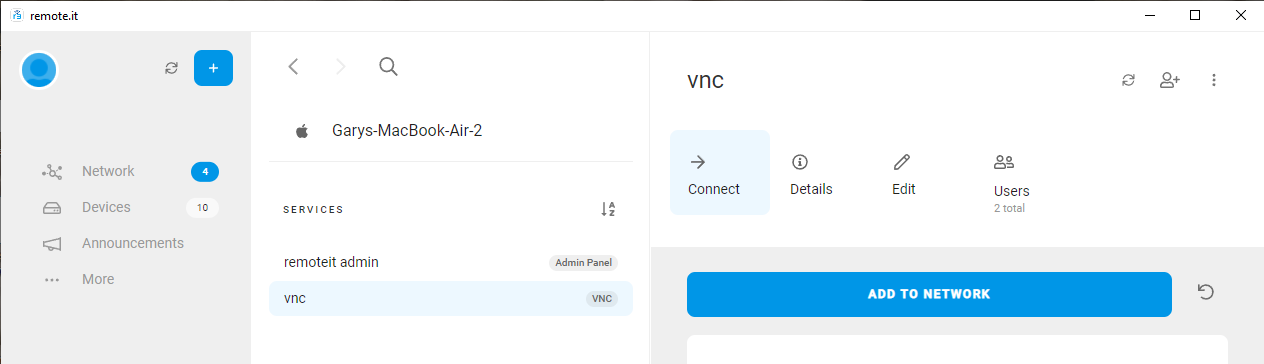Share vnc via add user icon
The image size is (1264, 364).
coord(1170,80)
